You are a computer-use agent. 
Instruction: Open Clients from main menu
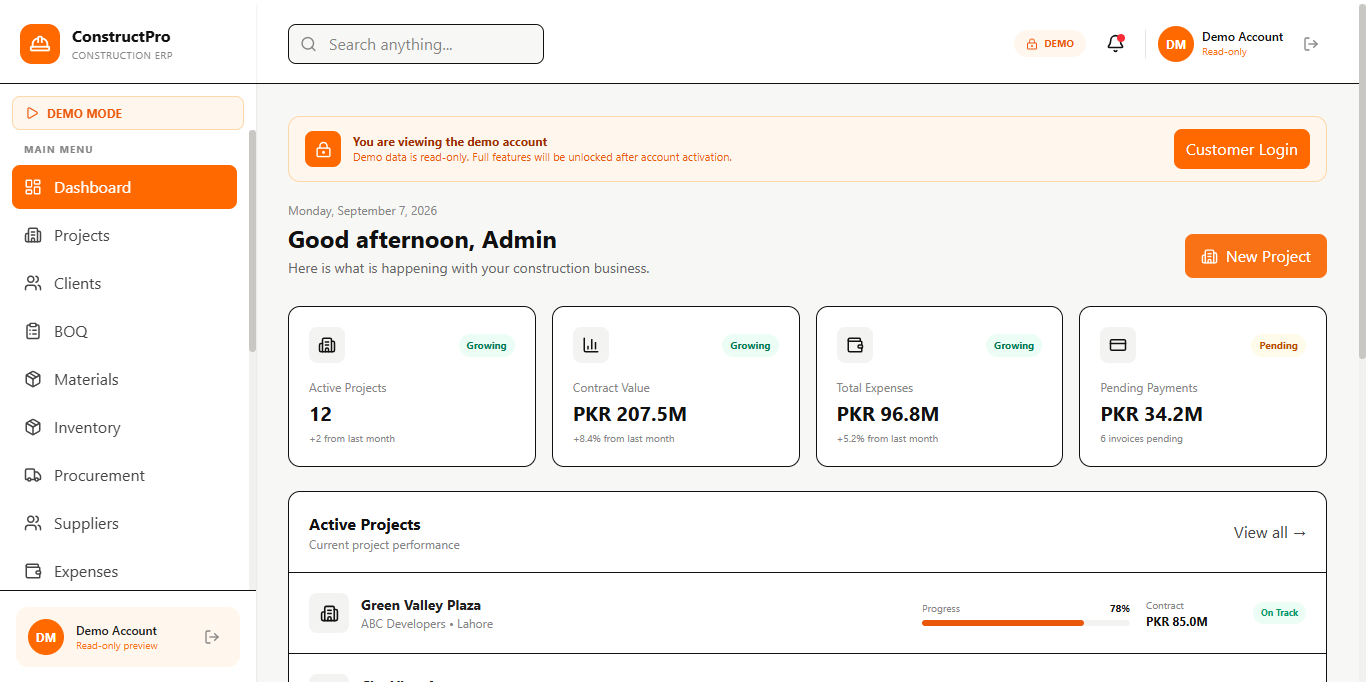tap(124, 283)
